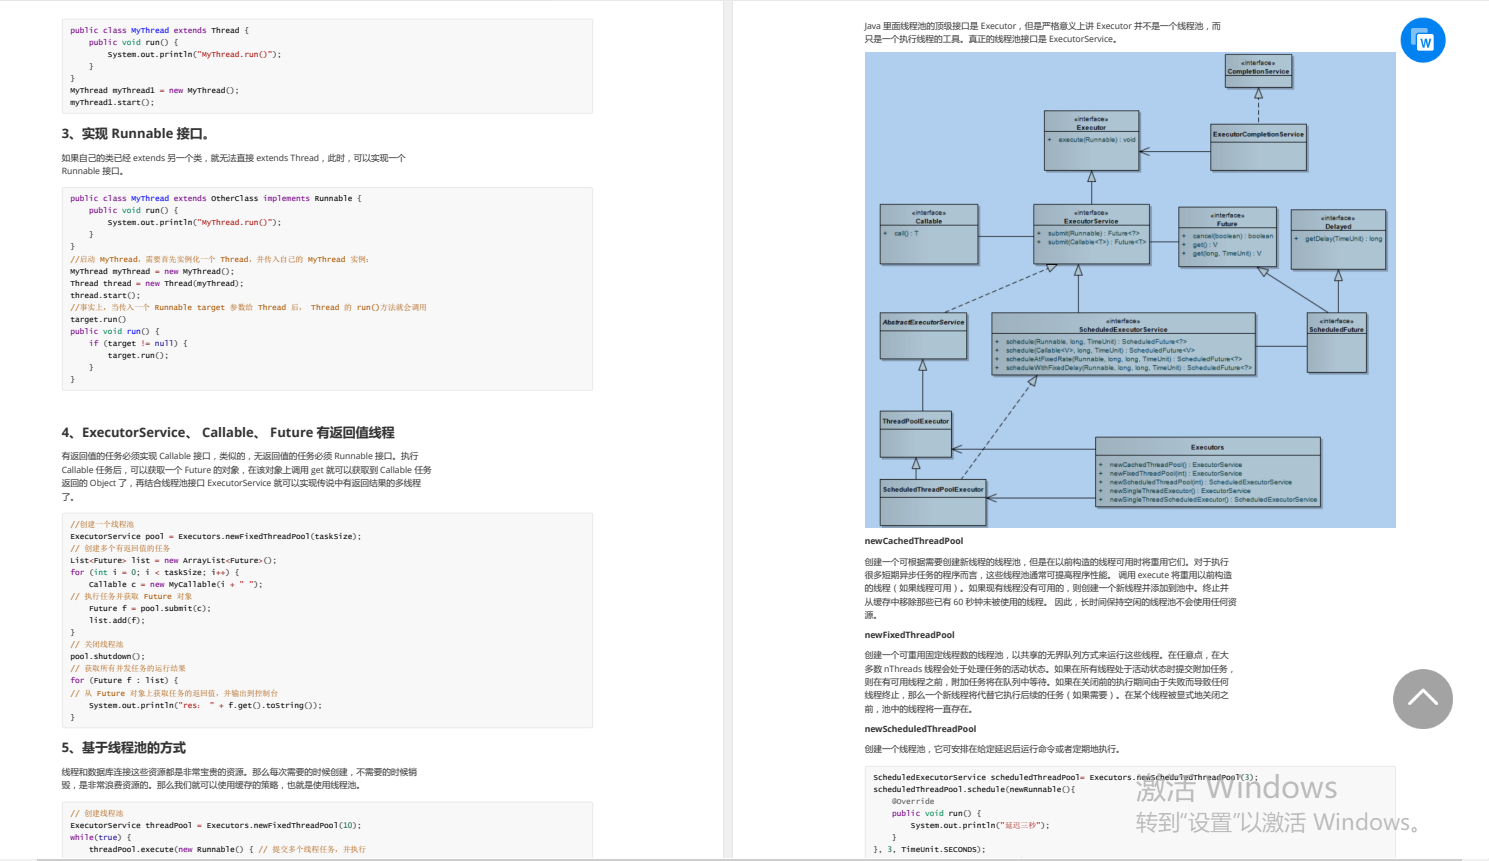Click the Callable interface box in diagram
This screenshot has width=1489, height=861.
coord(928,234)
